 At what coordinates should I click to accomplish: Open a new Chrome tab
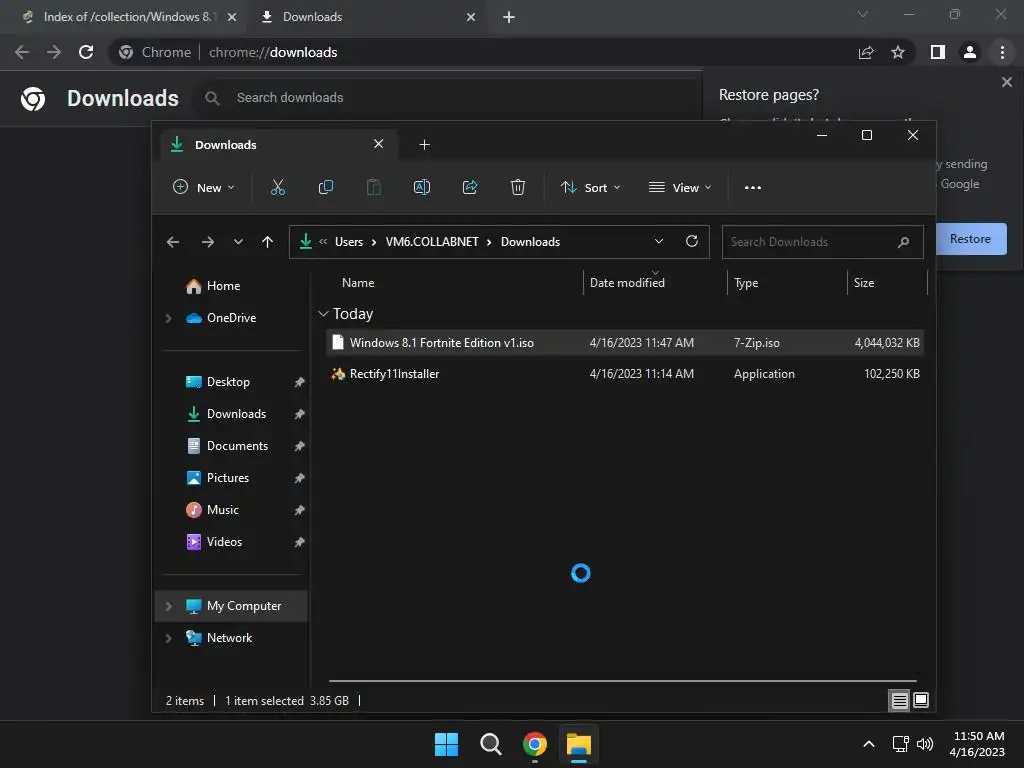(x=509, y=17)
